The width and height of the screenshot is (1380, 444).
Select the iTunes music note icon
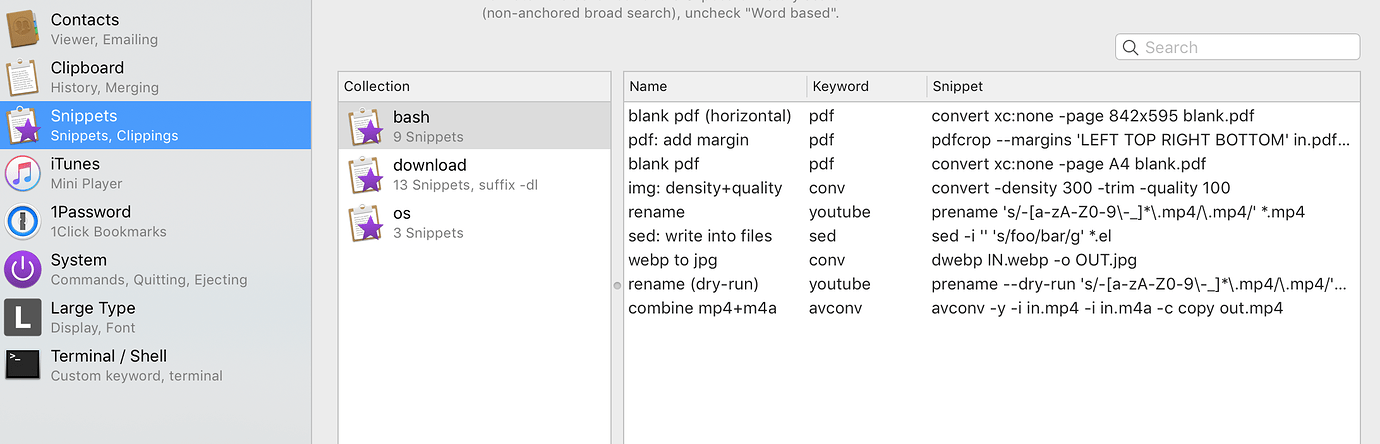(23, 173)
